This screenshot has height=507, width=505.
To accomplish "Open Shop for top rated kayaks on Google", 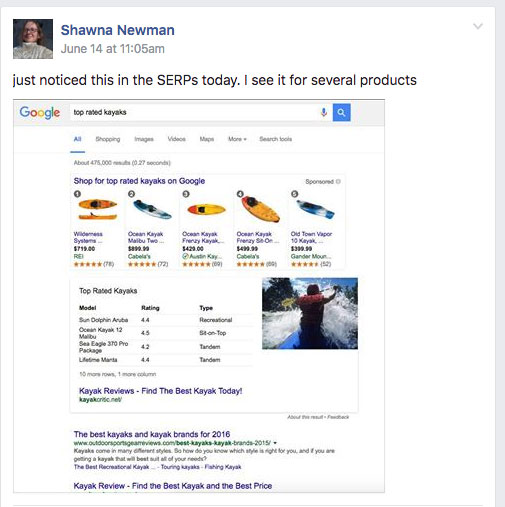I will tap(139, 181).
